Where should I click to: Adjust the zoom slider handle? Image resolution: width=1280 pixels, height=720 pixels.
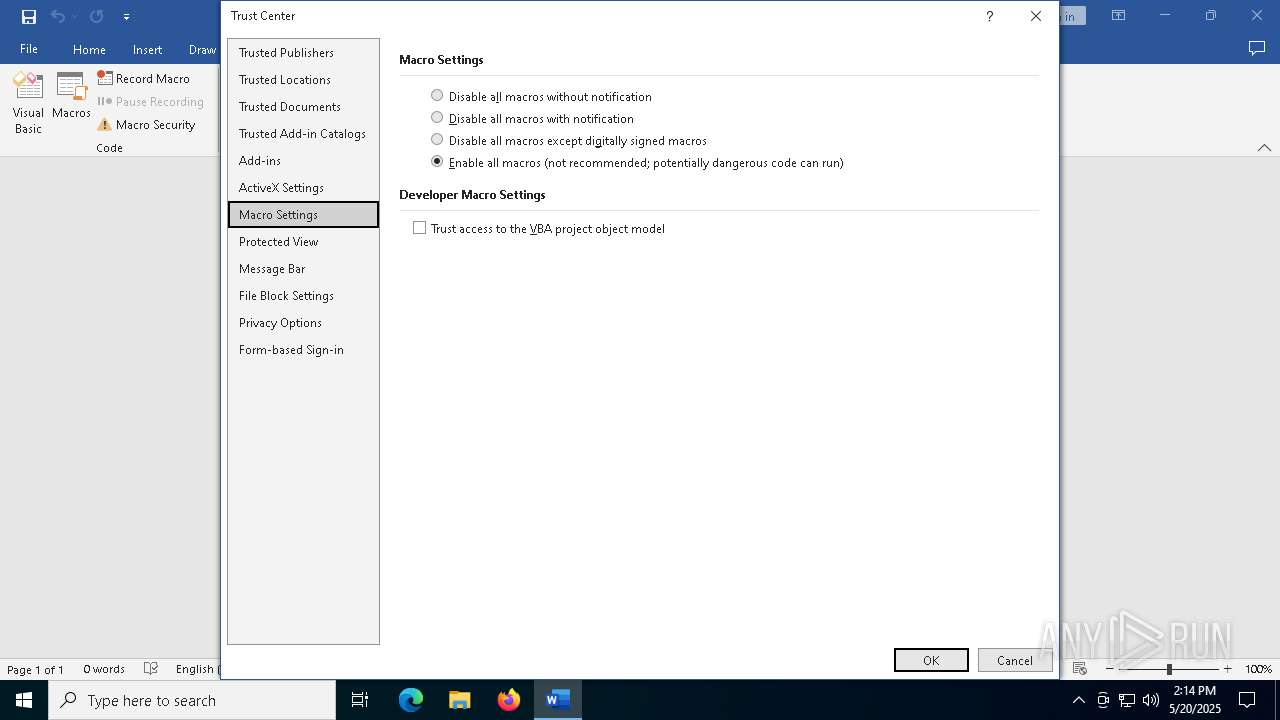[1169, 669]
